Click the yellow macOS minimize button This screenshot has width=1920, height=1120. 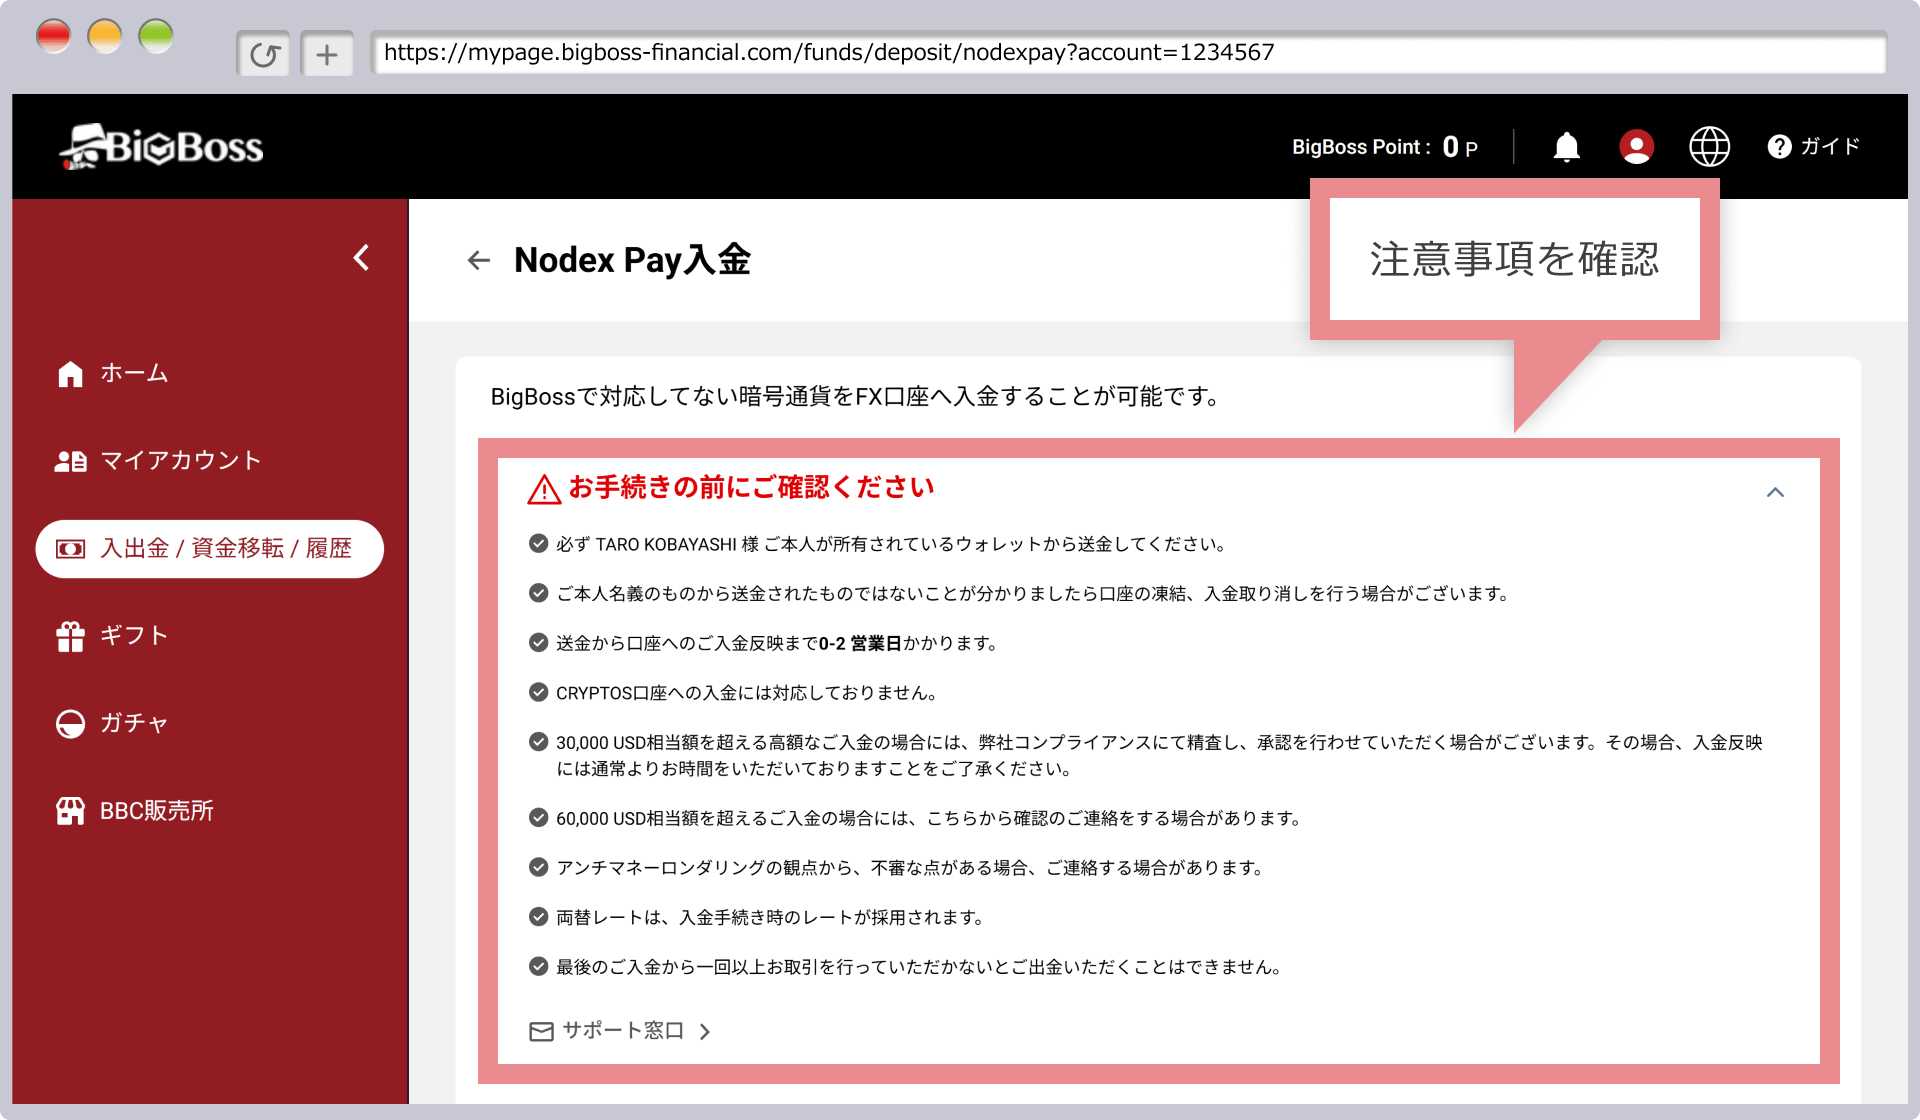105,37
